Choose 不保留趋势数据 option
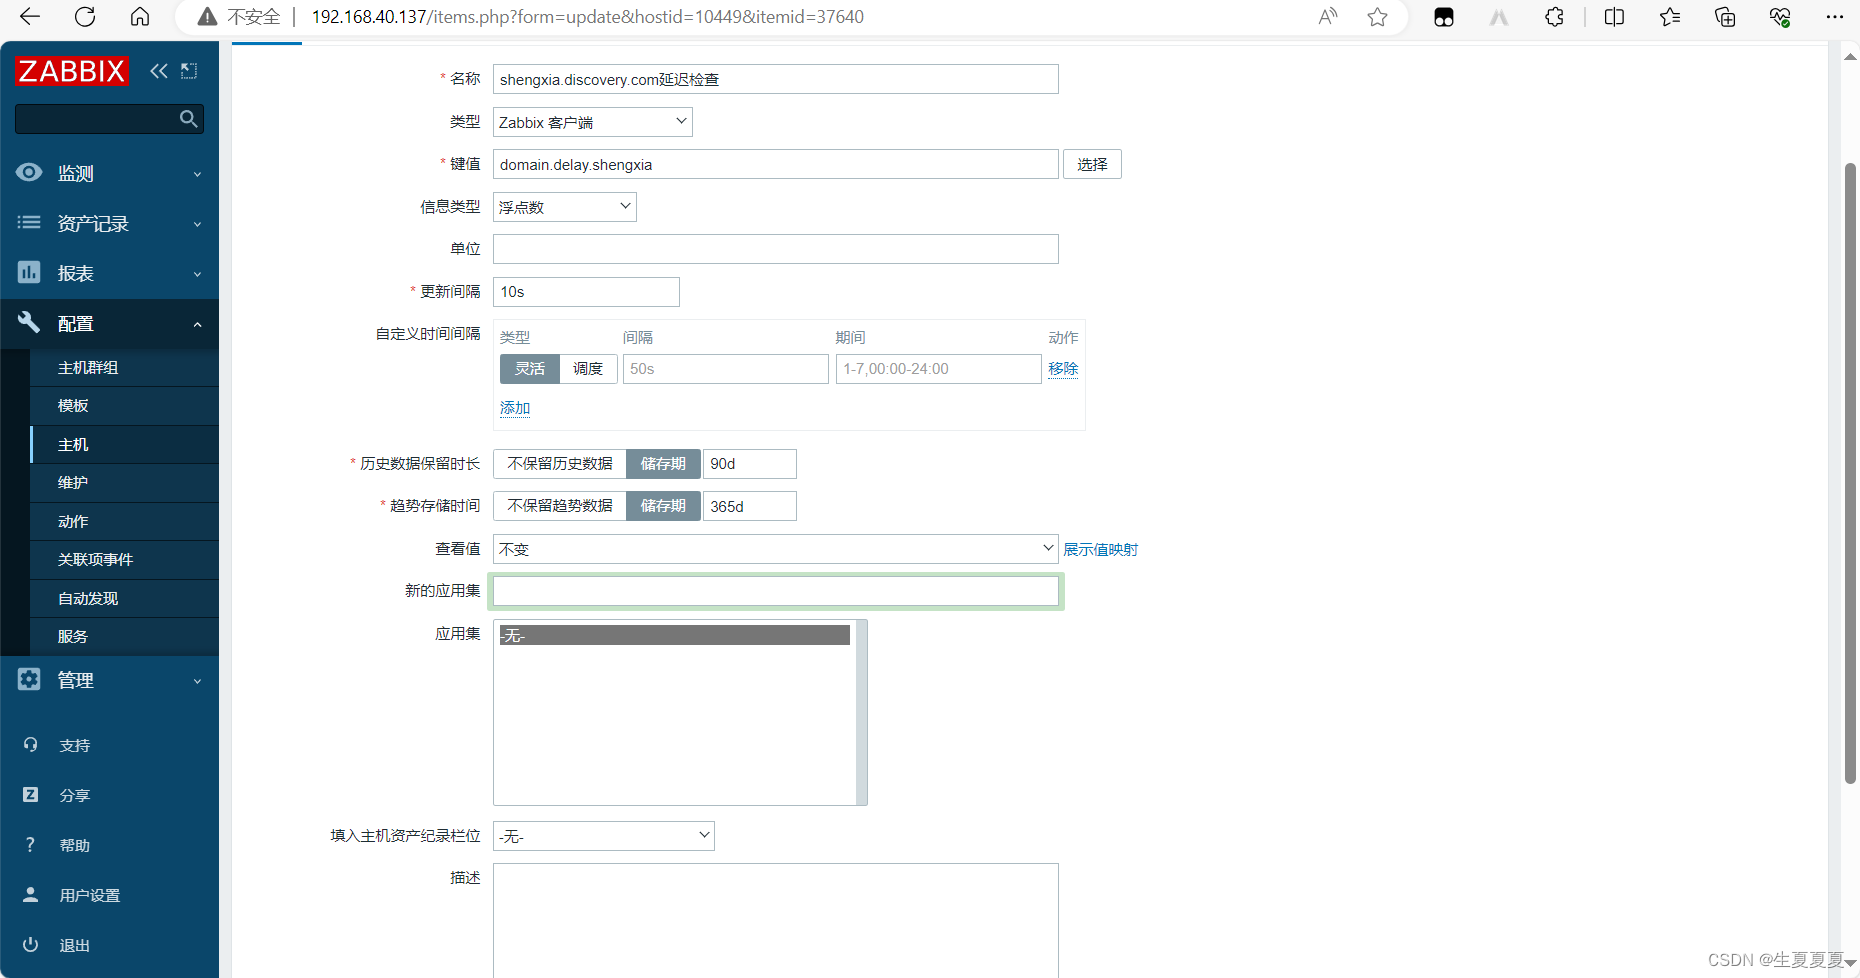1860x978 pixels. [560, 506]
